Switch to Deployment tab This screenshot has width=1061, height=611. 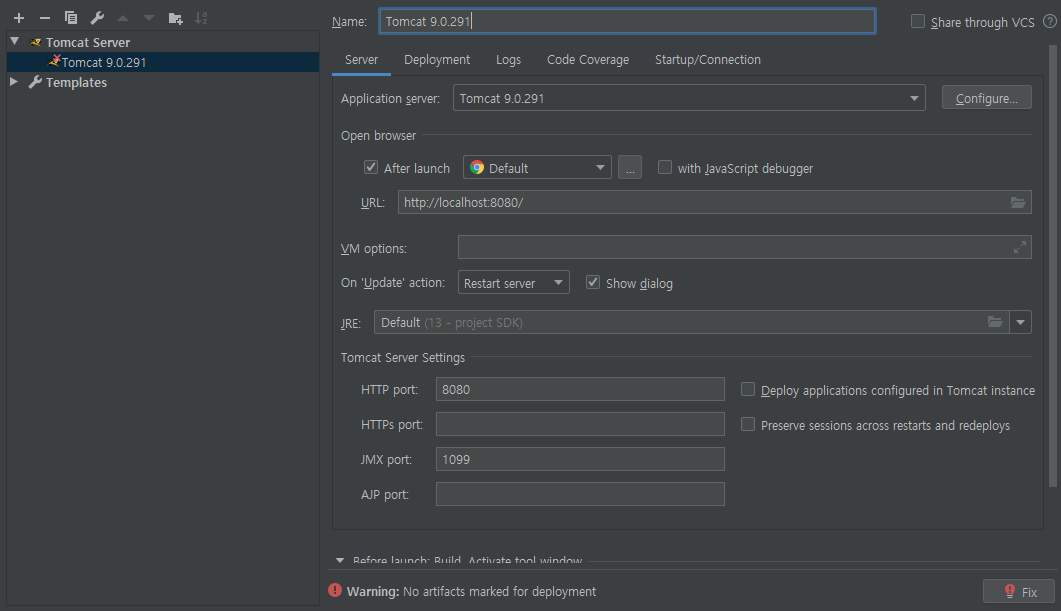tap(437, 60)
